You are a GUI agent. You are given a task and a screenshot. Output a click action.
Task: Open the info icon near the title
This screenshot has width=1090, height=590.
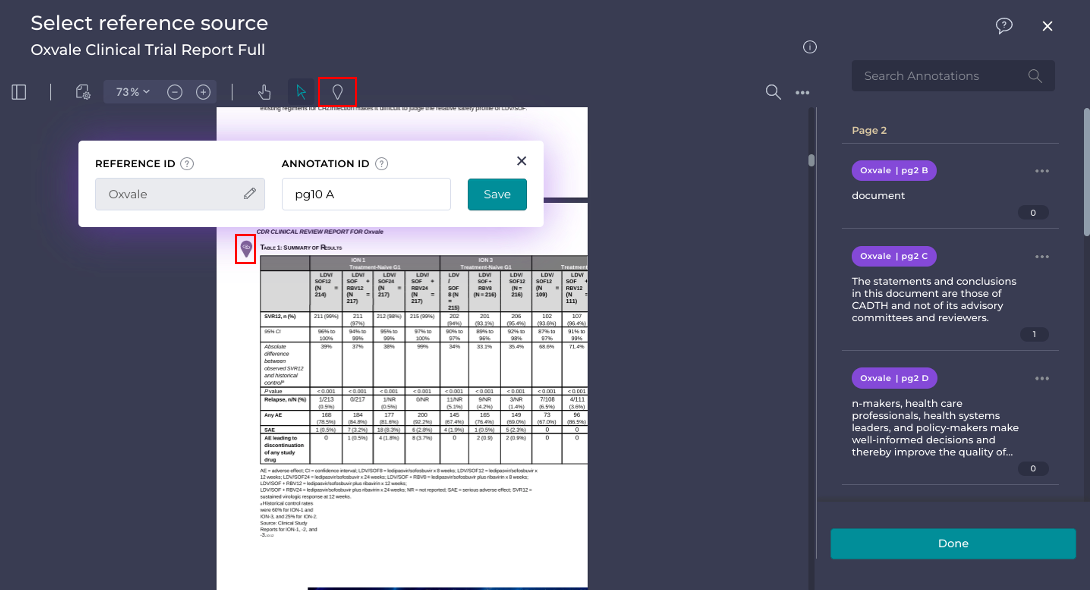[x=810, y=47]
